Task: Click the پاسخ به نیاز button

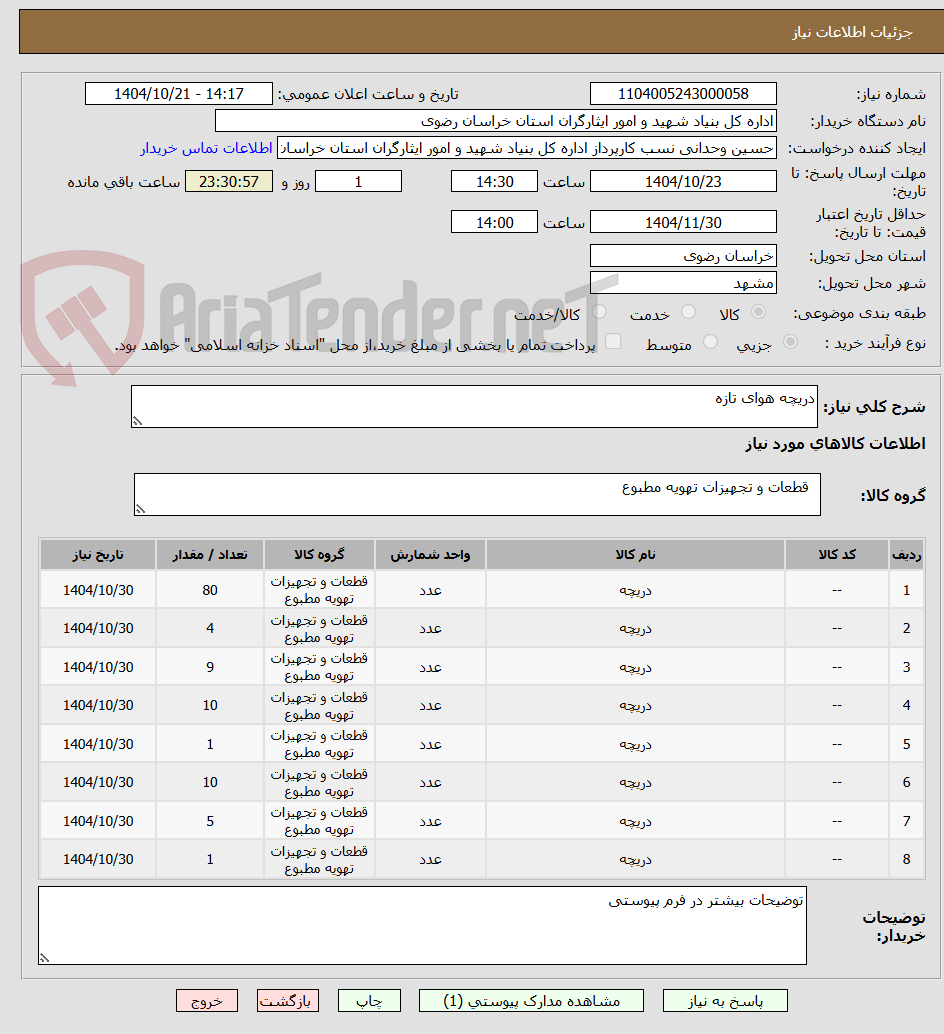Action: (x=725, y=1001)
